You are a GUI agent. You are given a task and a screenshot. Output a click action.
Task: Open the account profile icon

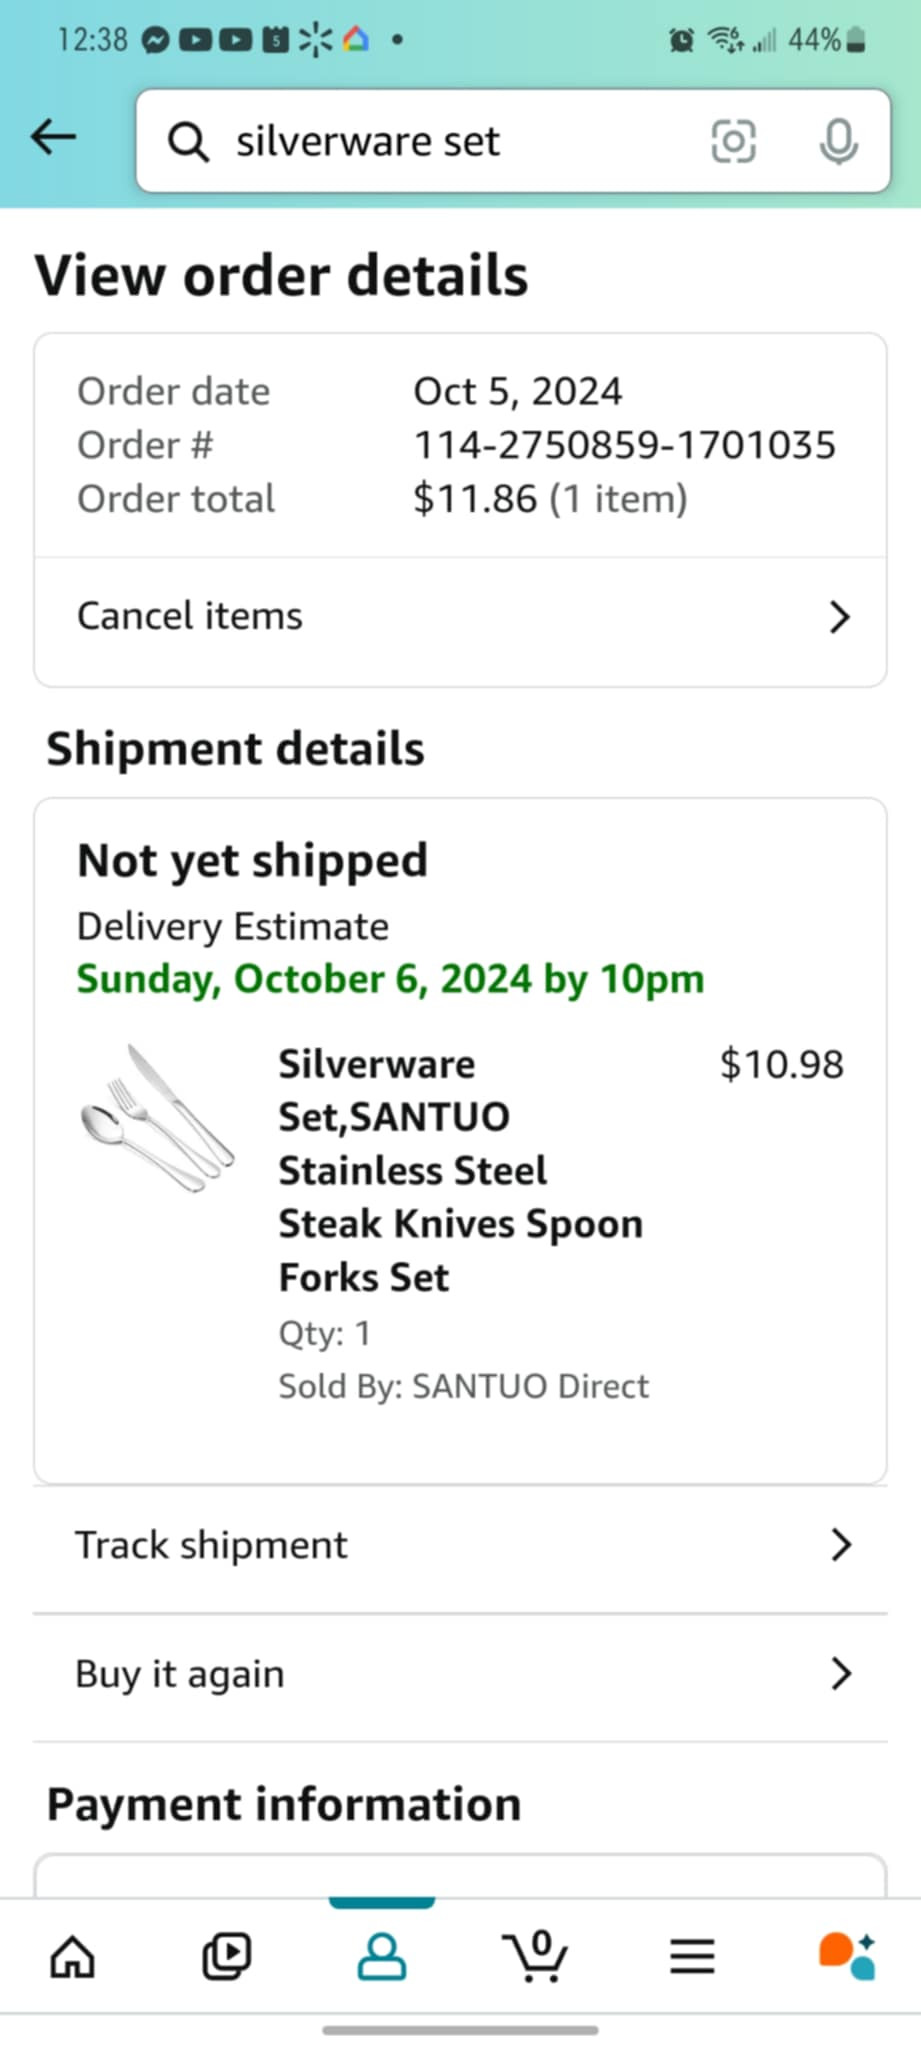(382, 1956)
